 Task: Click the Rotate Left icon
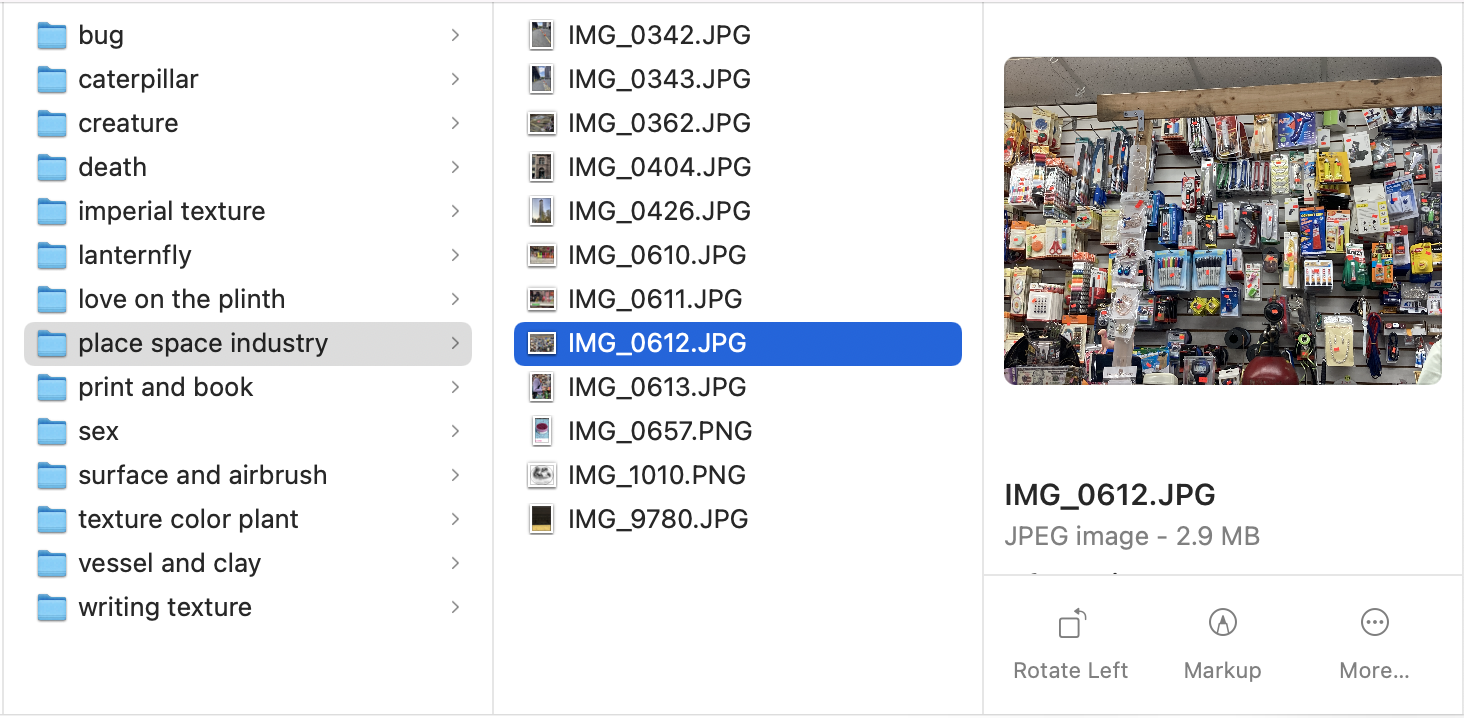click(x=1071, y=624)
